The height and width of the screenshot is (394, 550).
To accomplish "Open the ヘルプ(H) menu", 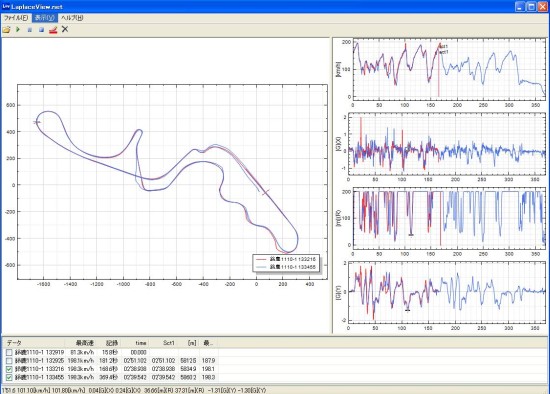I will [72, 18].
